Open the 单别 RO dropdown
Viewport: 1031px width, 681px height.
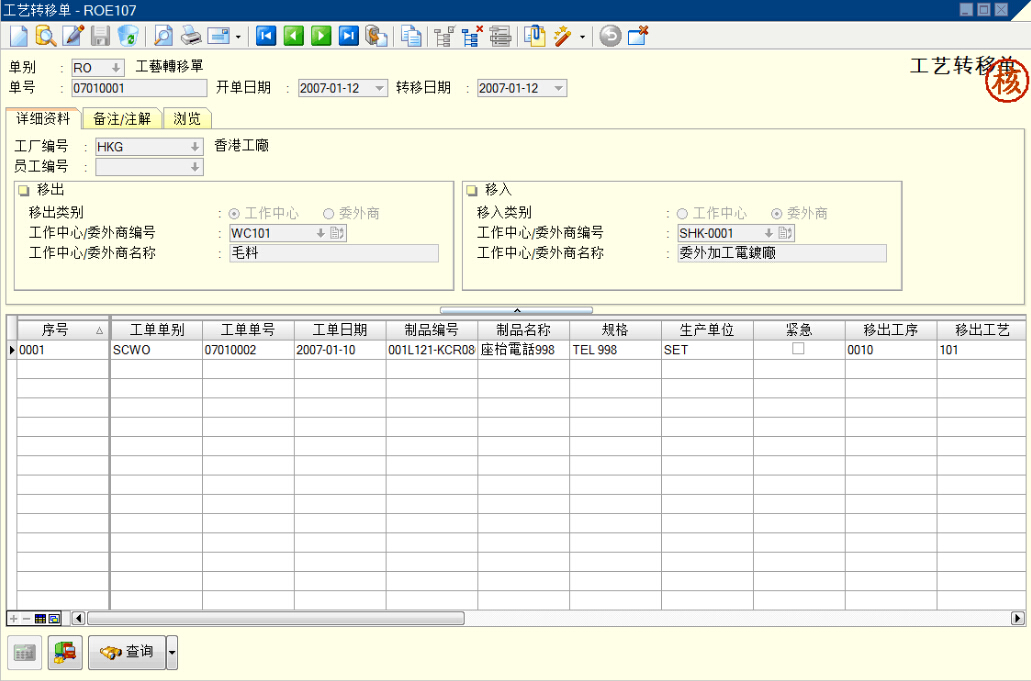click(x=116, y=68)
